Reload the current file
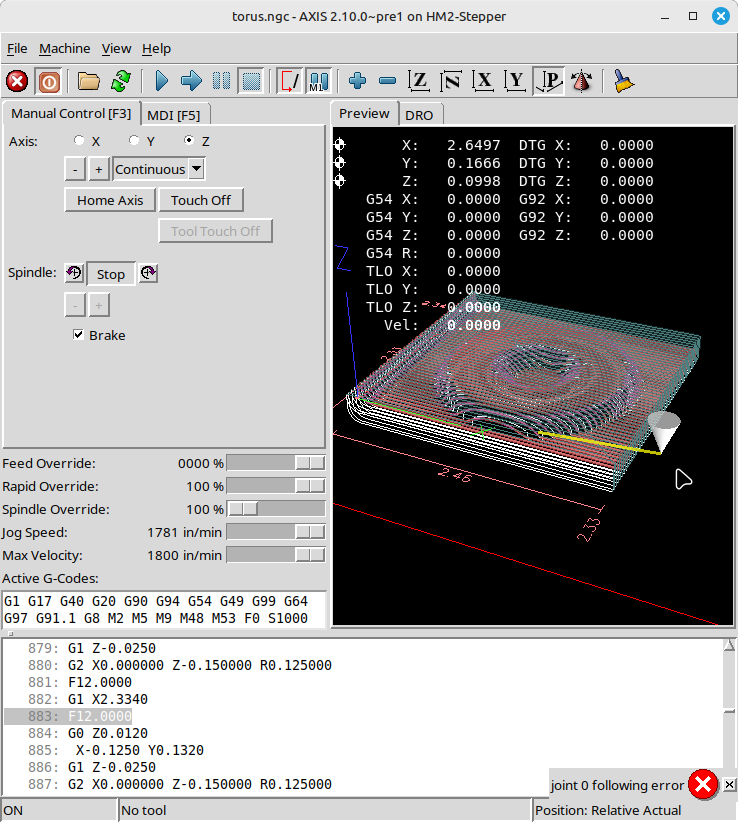This screenshot has height=822, width=738. [120, 81]
